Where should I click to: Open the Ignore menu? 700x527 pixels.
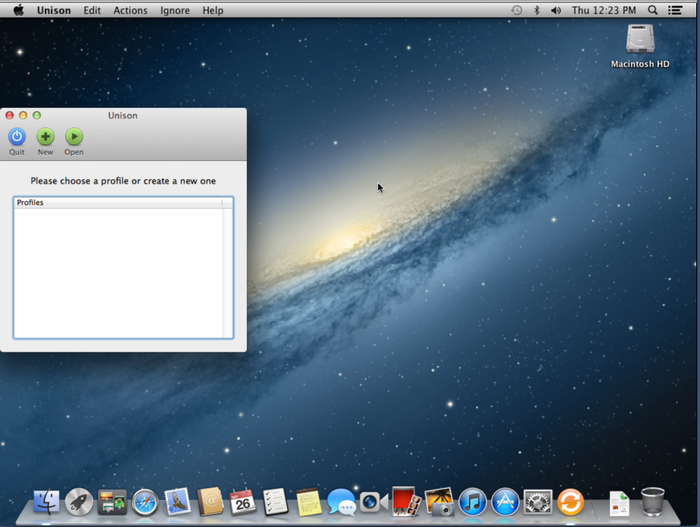[x=175, y=10]
